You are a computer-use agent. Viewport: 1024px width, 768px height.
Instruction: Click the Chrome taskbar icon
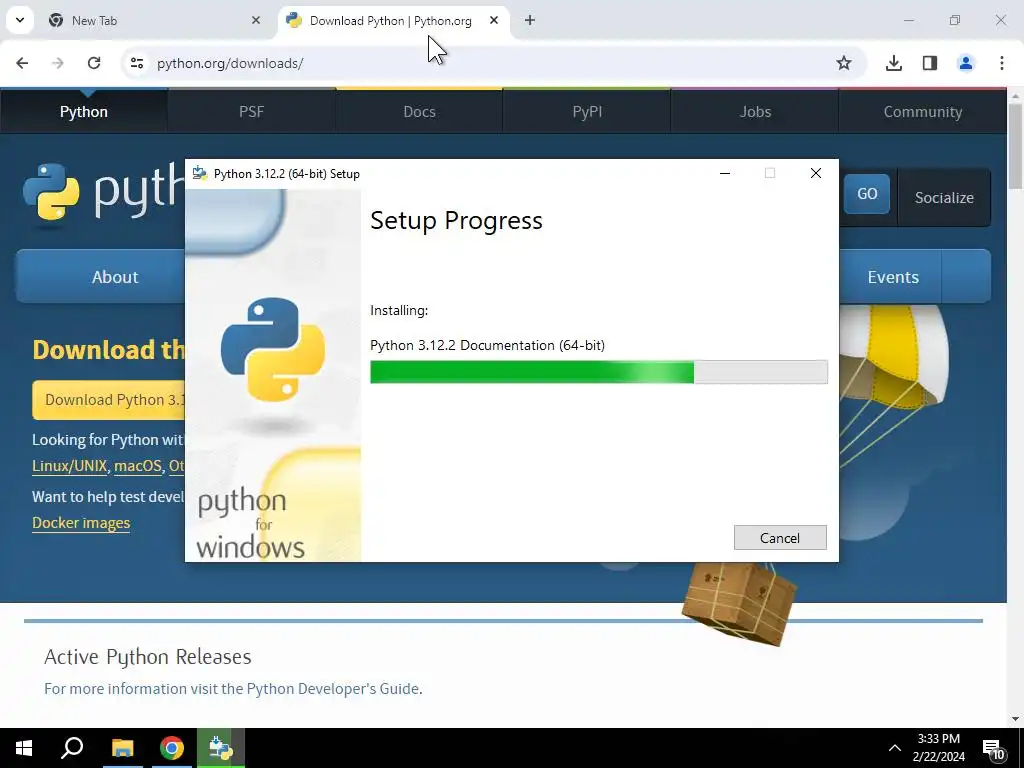[172, 748]
